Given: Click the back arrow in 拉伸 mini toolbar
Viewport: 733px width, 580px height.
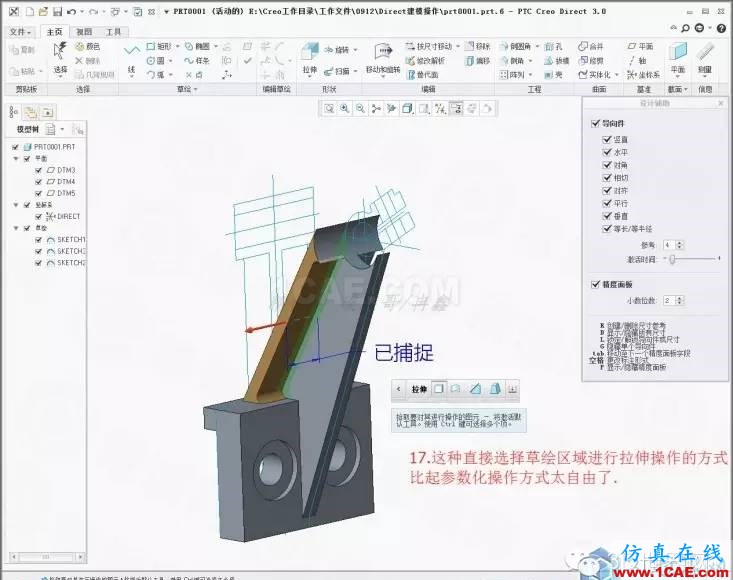Looking at the screenshot, I should [x=398, y=389].
